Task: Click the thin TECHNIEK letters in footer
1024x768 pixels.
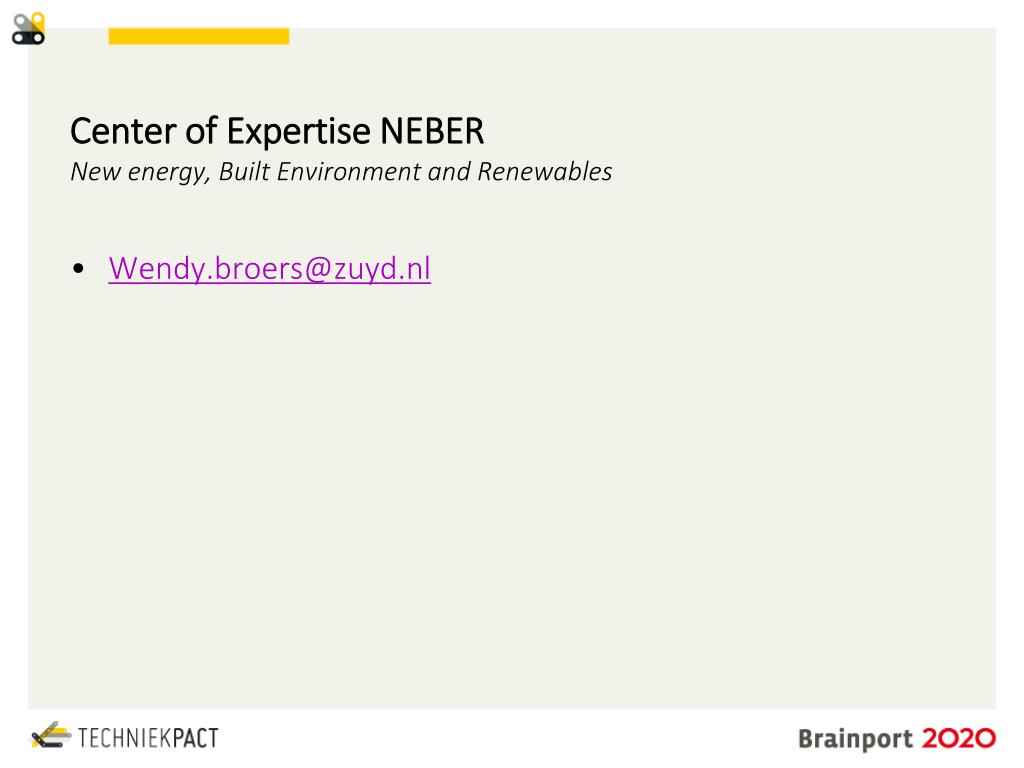Action: (125, 738)
